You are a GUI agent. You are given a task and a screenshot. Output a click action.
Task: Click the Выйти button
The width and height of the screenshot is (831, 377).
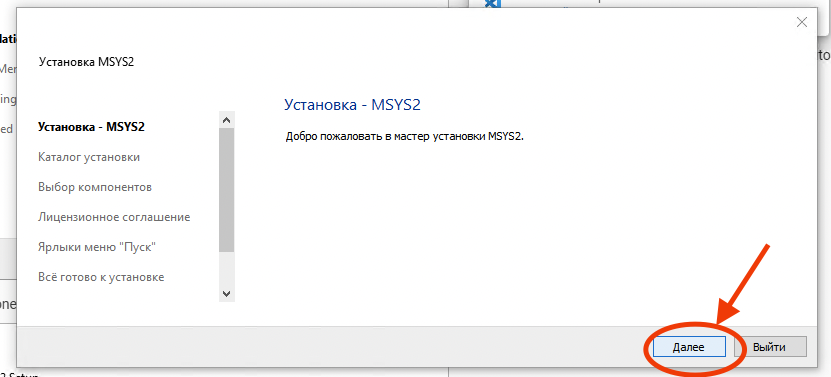(770, 347)
